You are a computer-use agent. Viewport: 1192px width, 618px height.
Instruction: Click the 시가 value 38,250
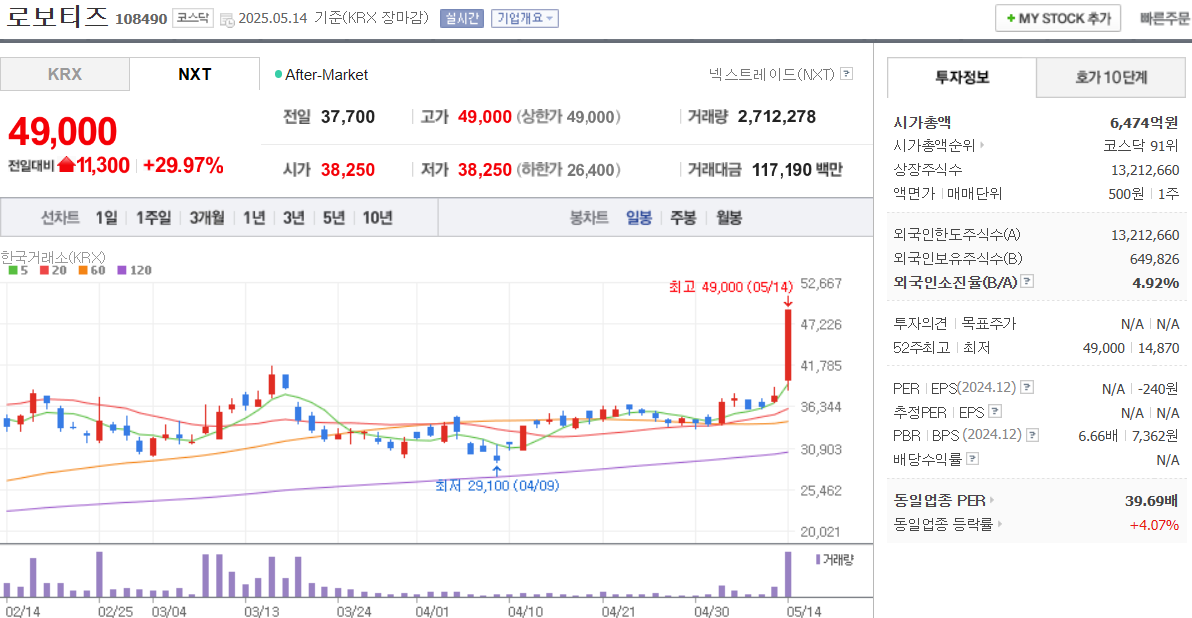347,170
